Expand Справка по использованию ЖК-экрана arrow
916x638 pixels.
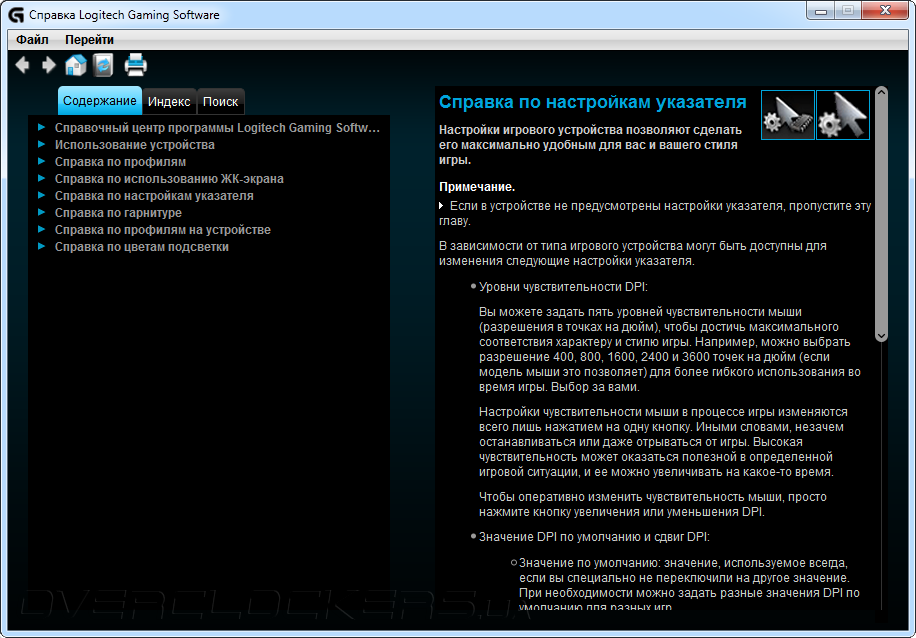point(41,178)
